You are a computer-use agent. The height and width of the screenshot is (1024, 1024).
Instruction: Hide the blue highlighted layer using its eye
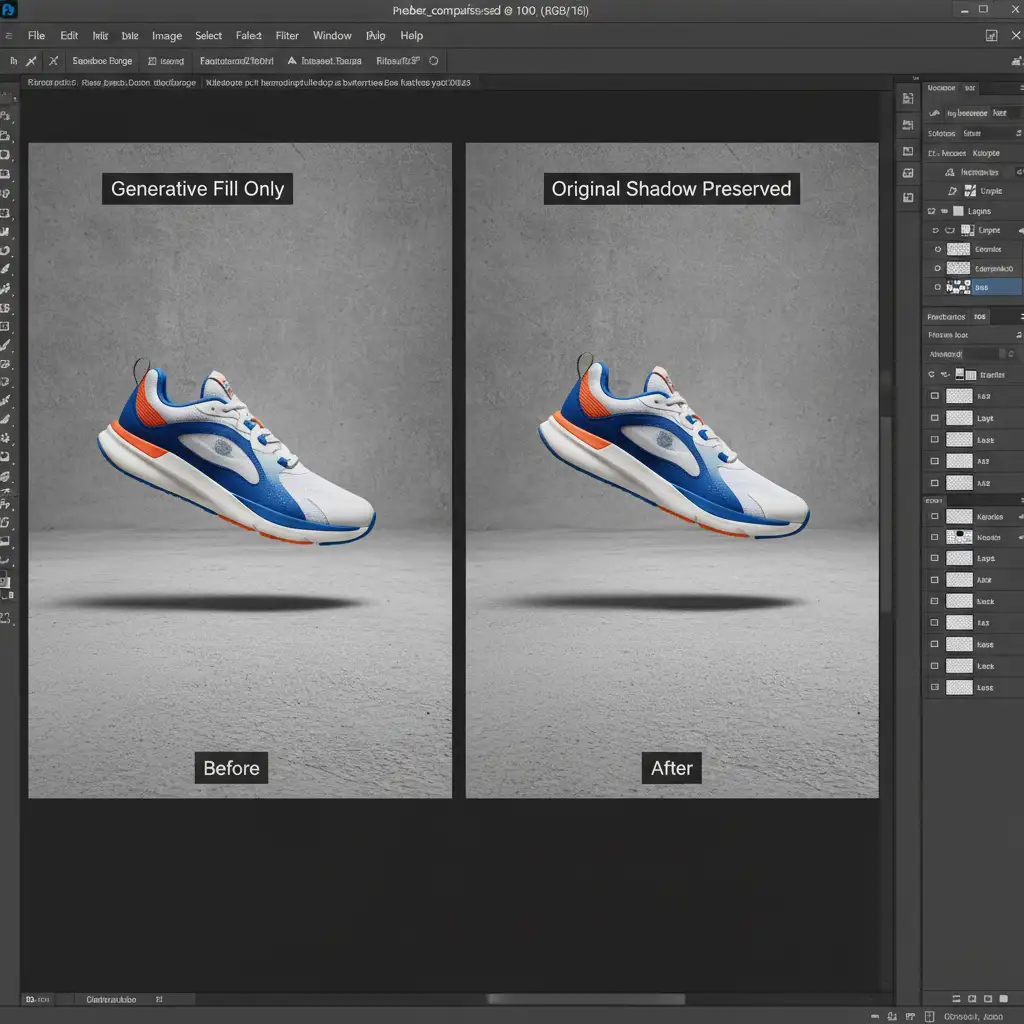tap(937, 287)
